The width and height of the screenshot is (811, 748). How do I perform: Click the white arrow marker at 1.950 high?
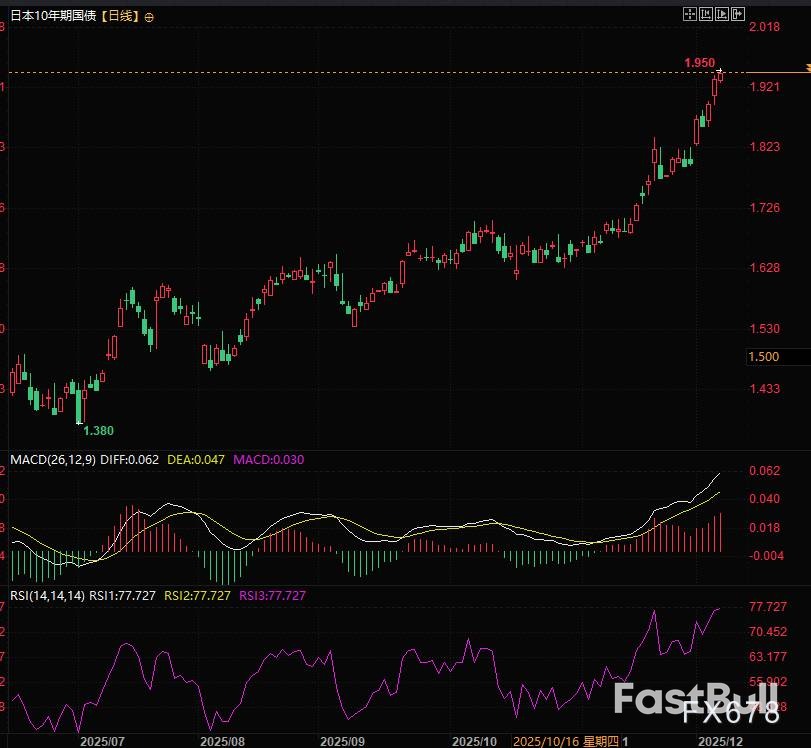click(720, 69)
